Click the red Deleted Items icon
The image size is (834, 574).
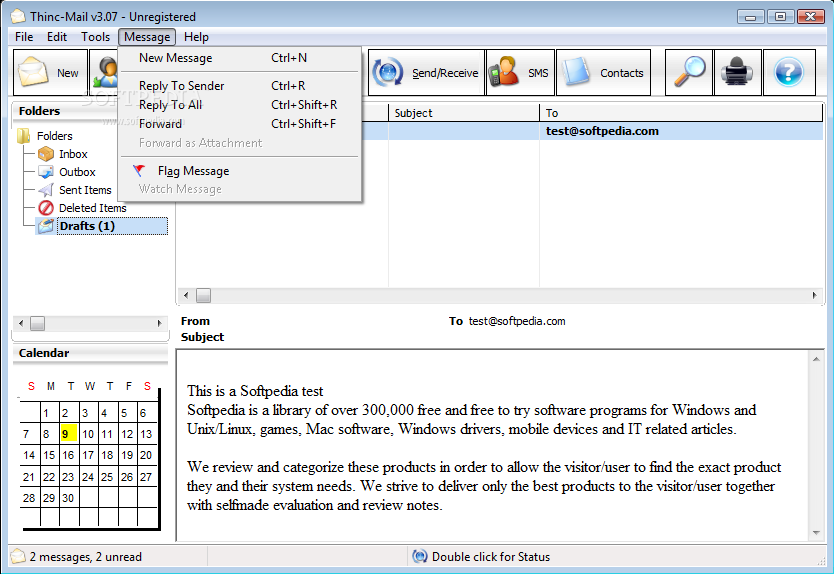[x=46, y=208]
